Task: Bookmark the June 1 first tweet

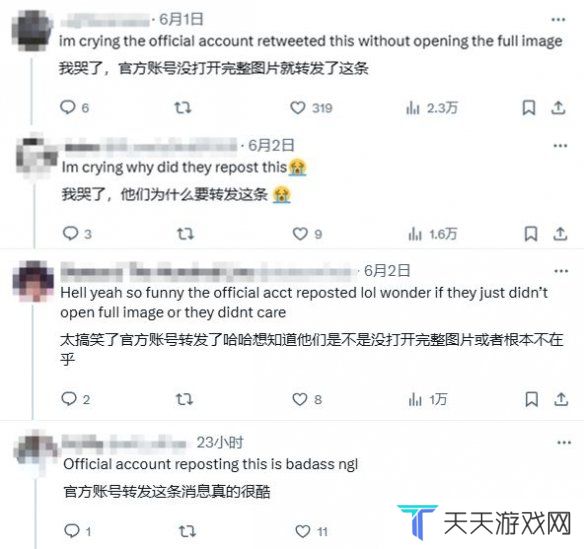Action: 529,108
